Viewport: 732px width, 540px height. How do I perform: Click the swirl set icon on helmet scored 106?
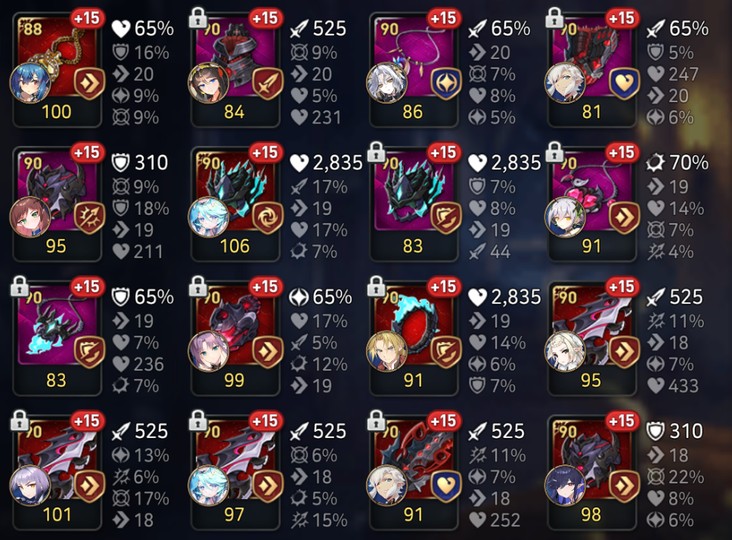click(267, 217)
